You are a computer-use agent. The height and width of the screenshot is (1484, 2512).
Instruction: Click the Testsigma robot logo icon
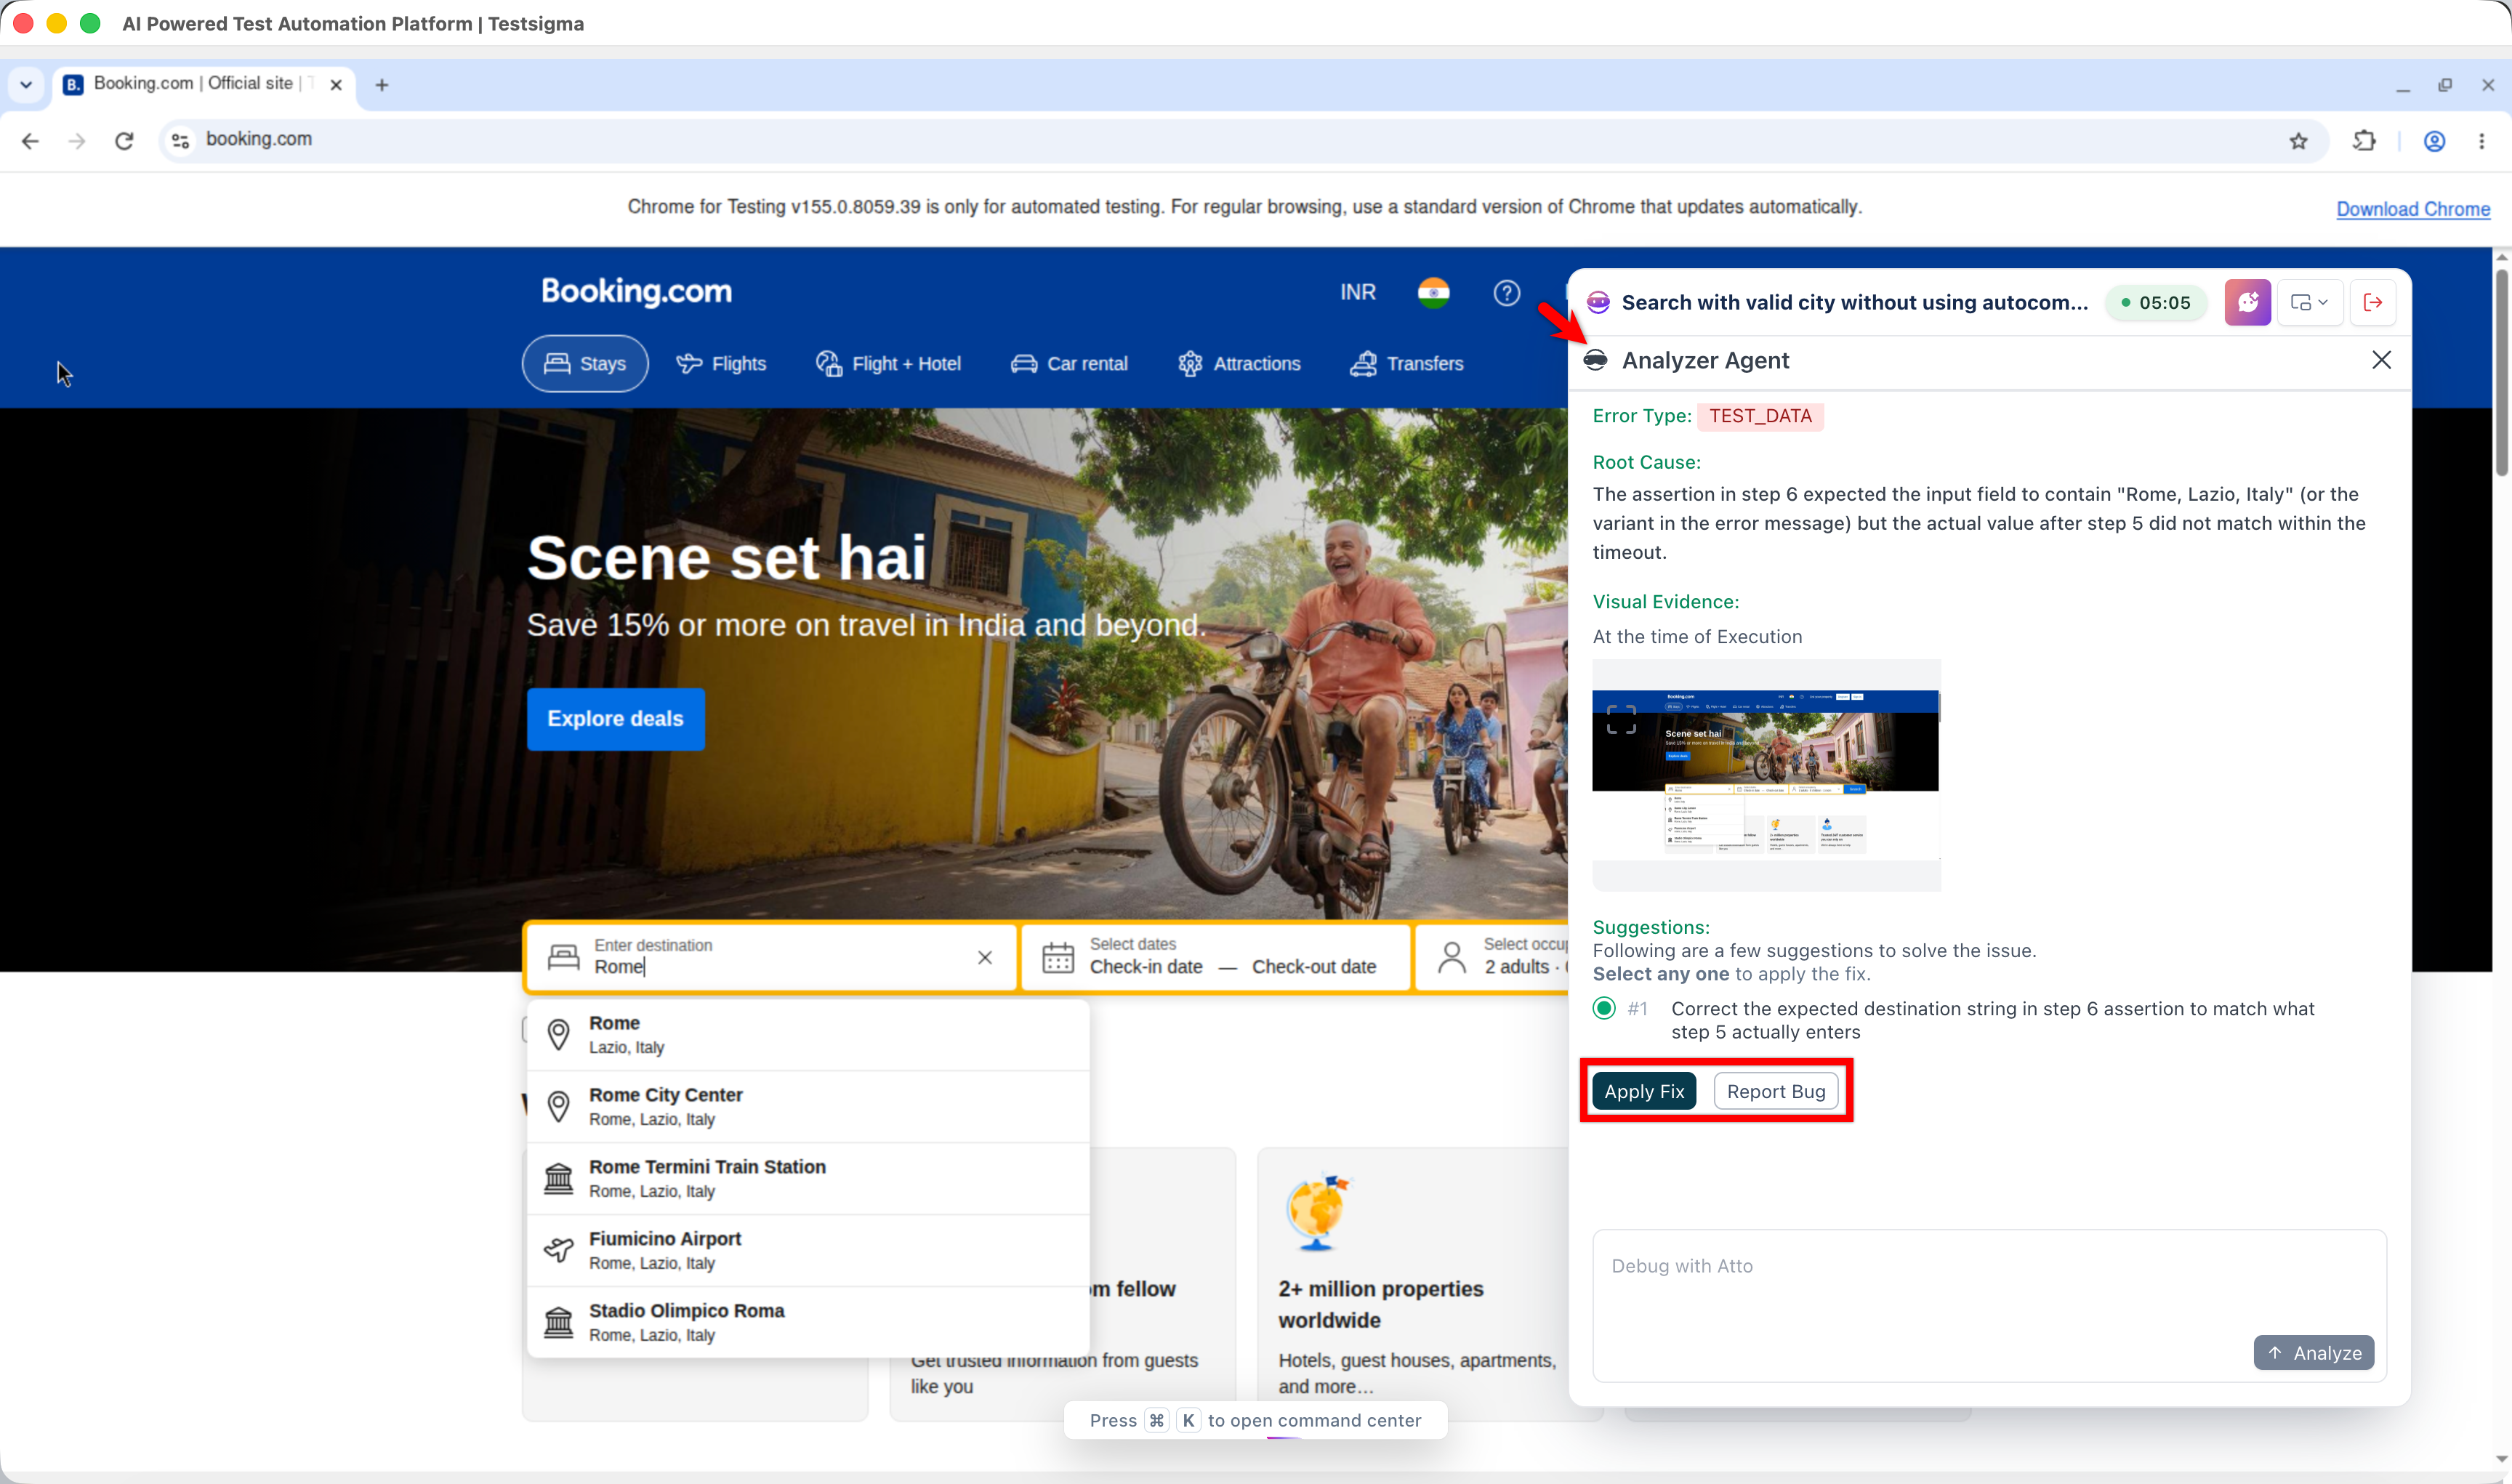(x=1598, y=302)
